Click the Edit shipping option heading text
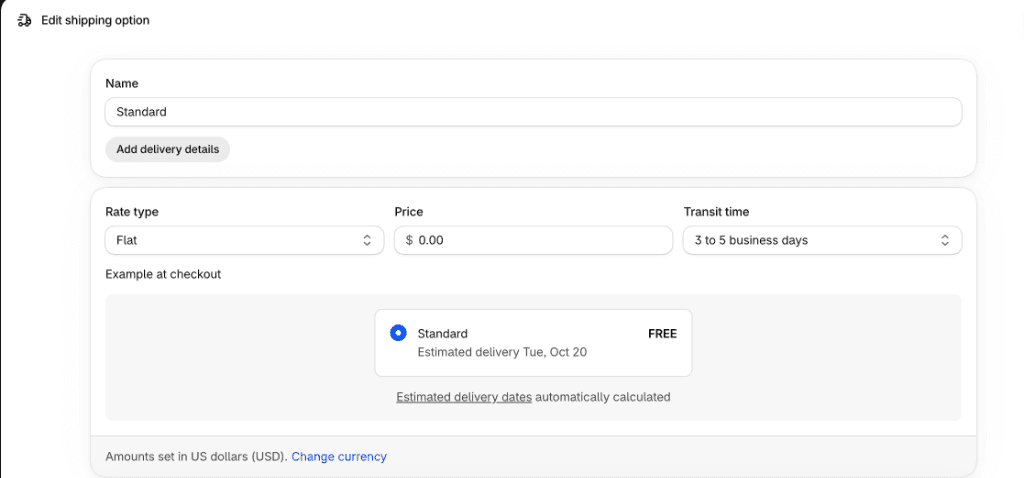This screenshot has height=478, width=1024. (x=95, y=20)
